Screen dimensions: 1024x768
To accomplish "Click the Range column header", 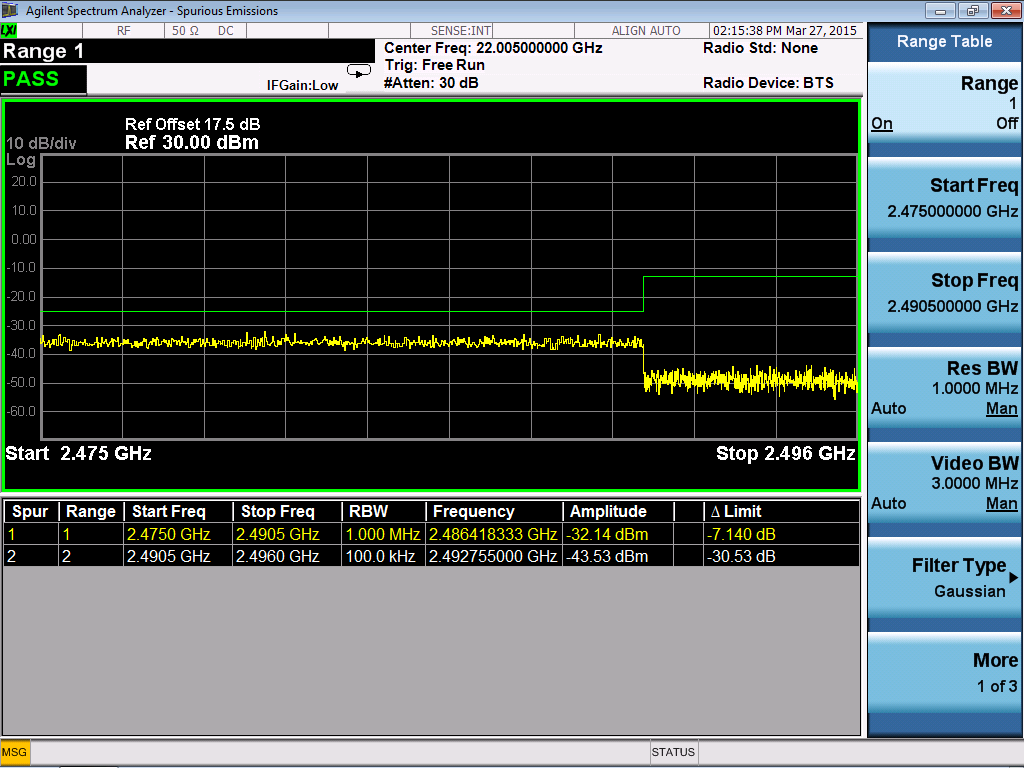I will click(91, 511).
